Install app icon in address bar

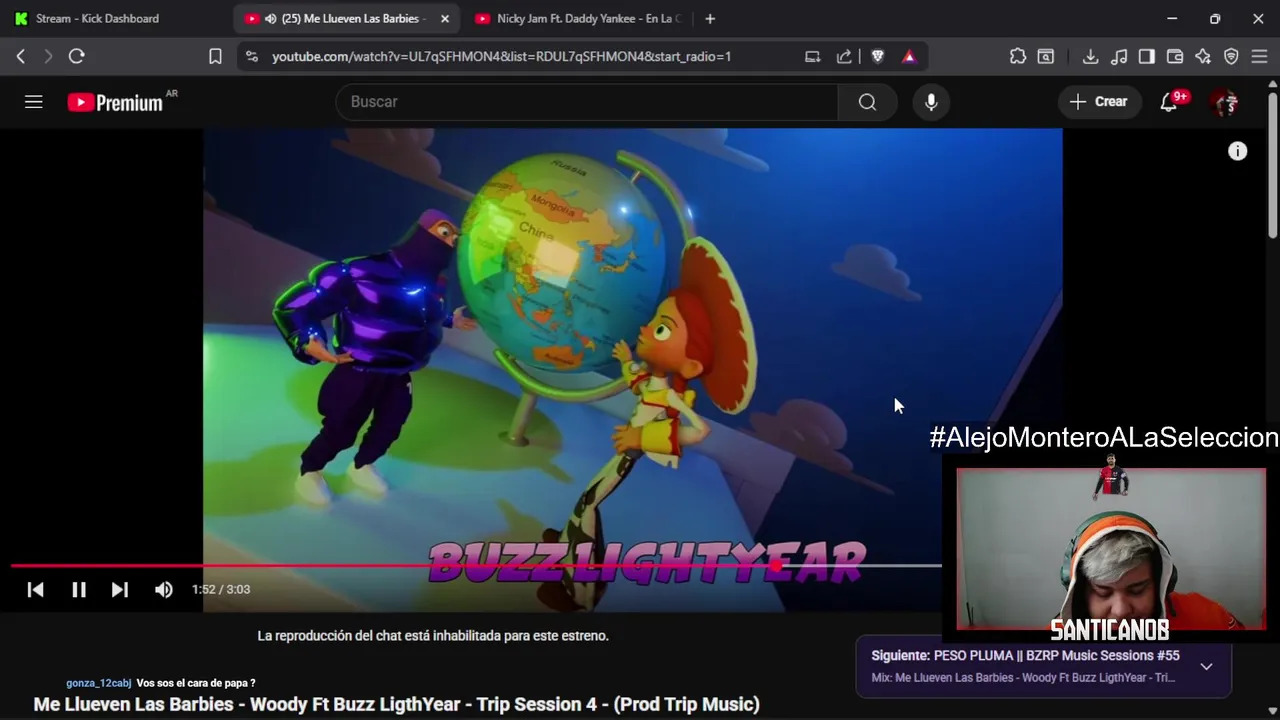(813, 57)
